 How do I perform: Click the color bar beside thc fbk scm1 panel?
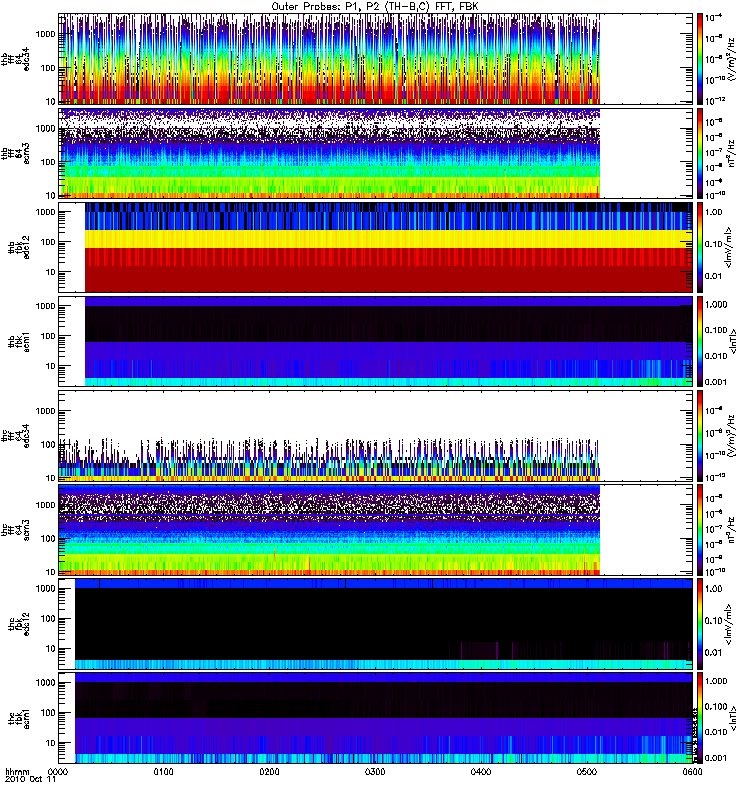tap(700, 718)
